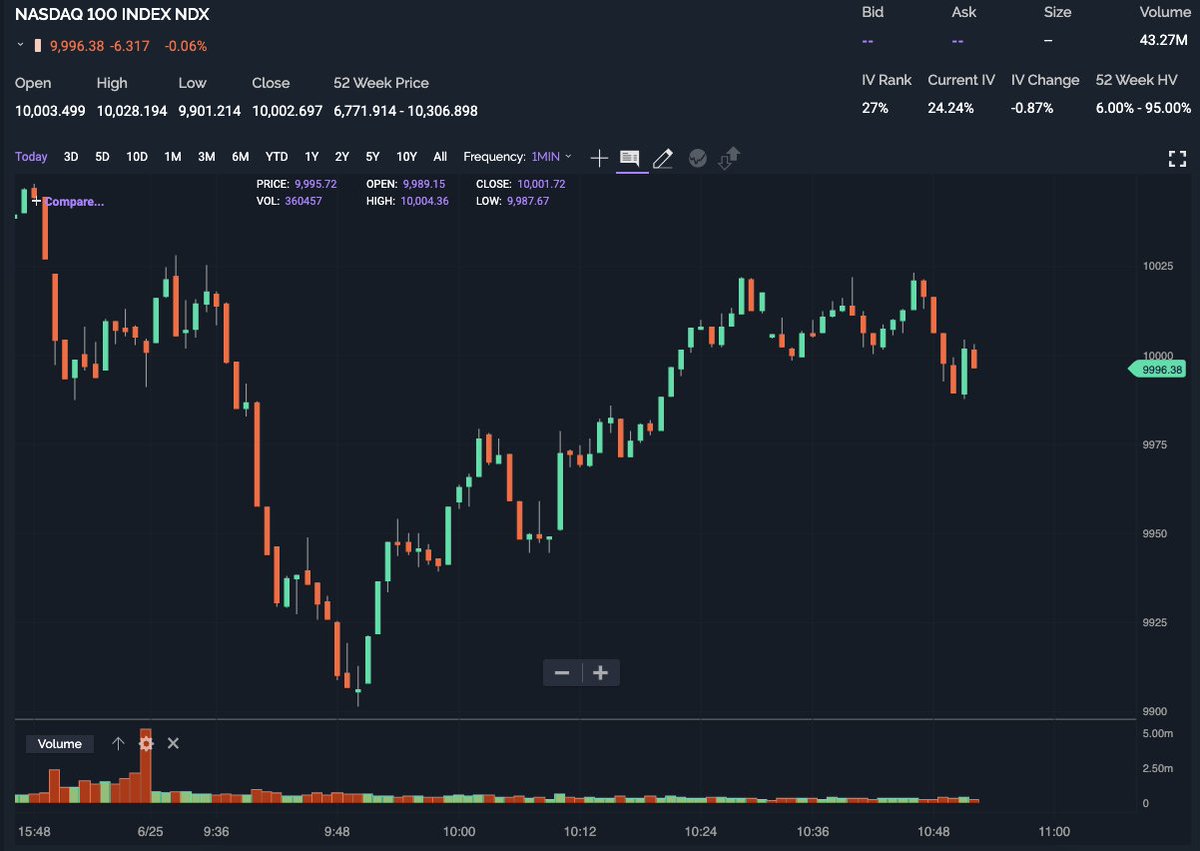1200x851 pixels.
Task: Switch chart range to 5D
Action: (102, 157)
